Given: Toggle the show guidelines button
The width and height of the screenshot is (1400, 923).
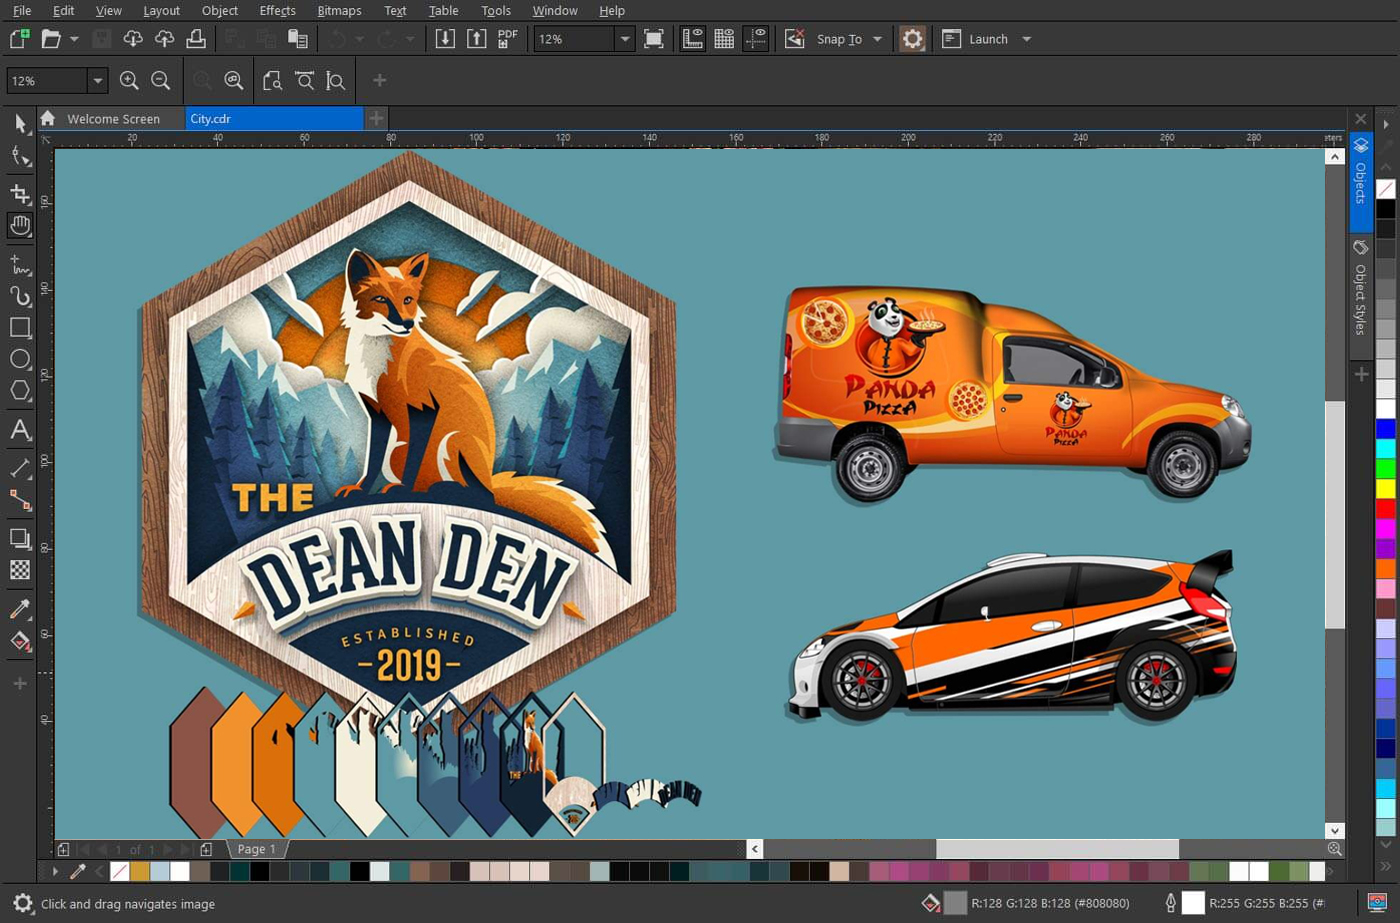Looking at the screenshot, I should point(756,39).
